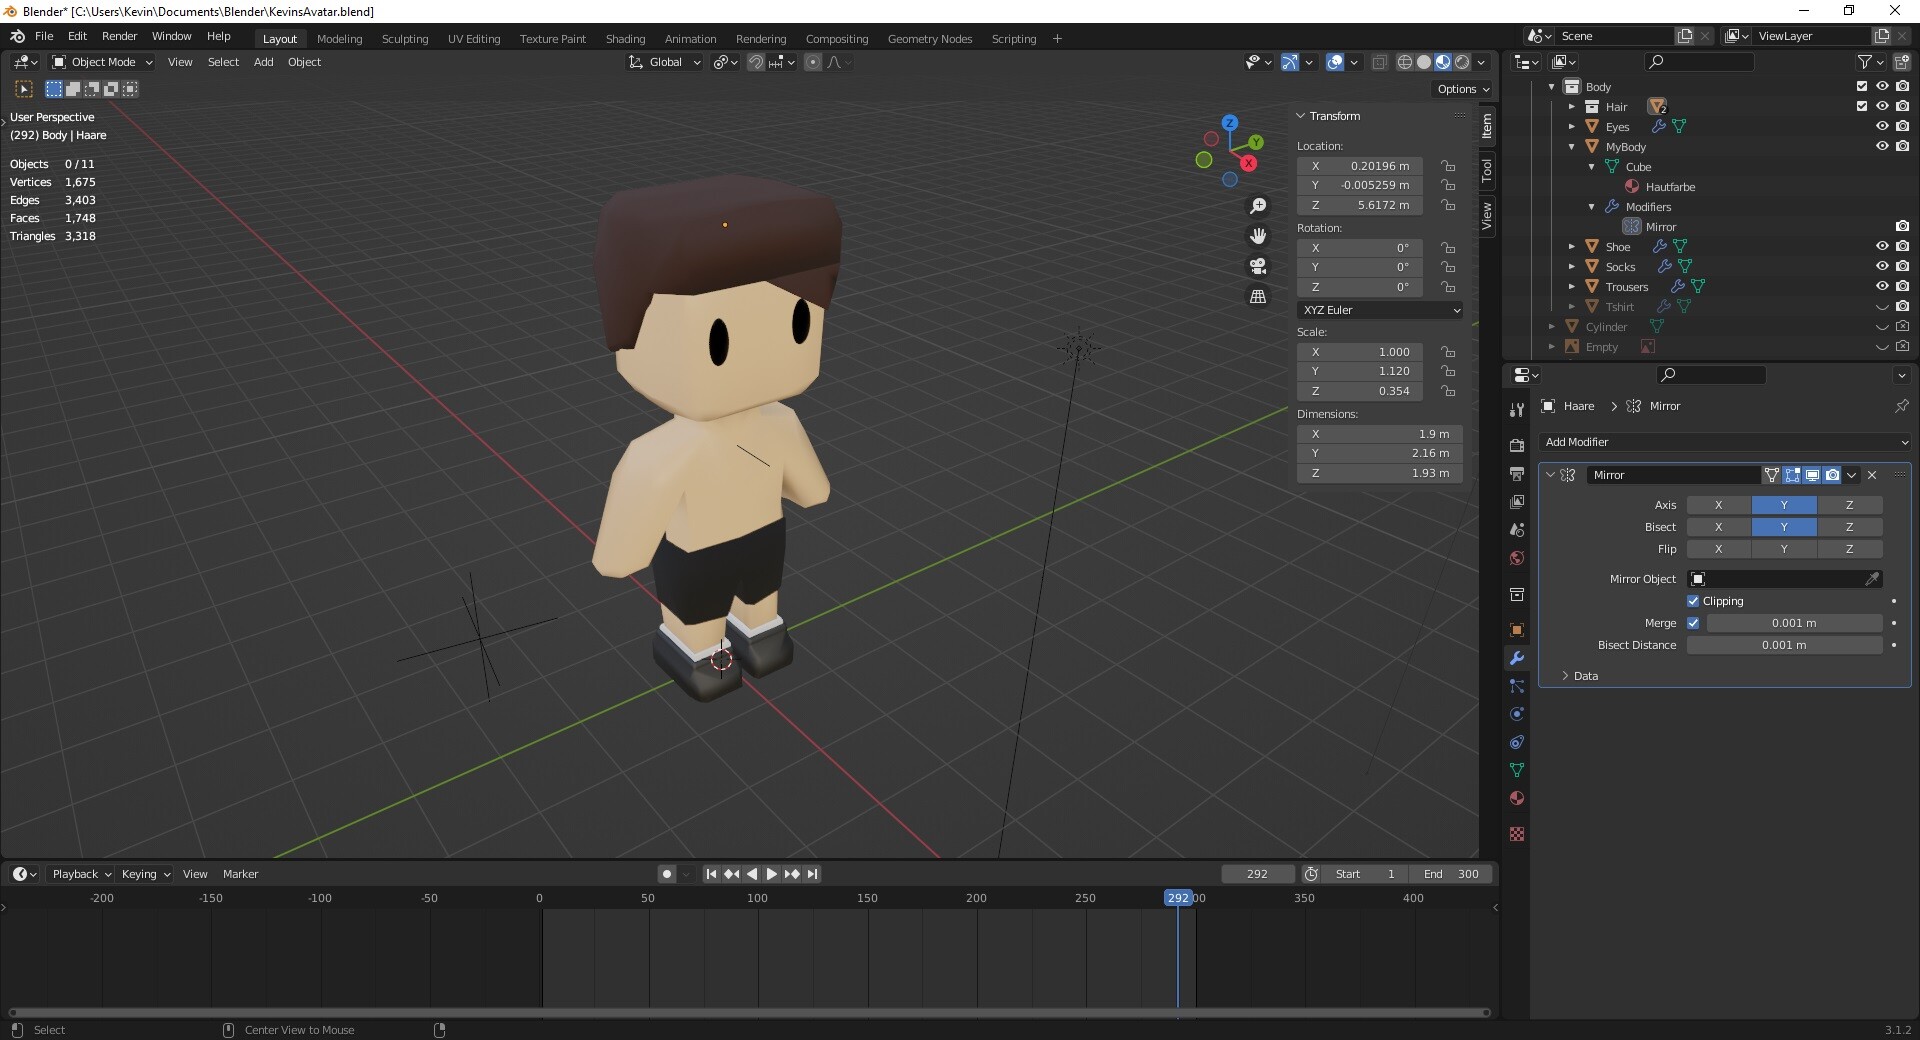Click the Bisect Distance value field
1920x1040 pixels.
1784,645
